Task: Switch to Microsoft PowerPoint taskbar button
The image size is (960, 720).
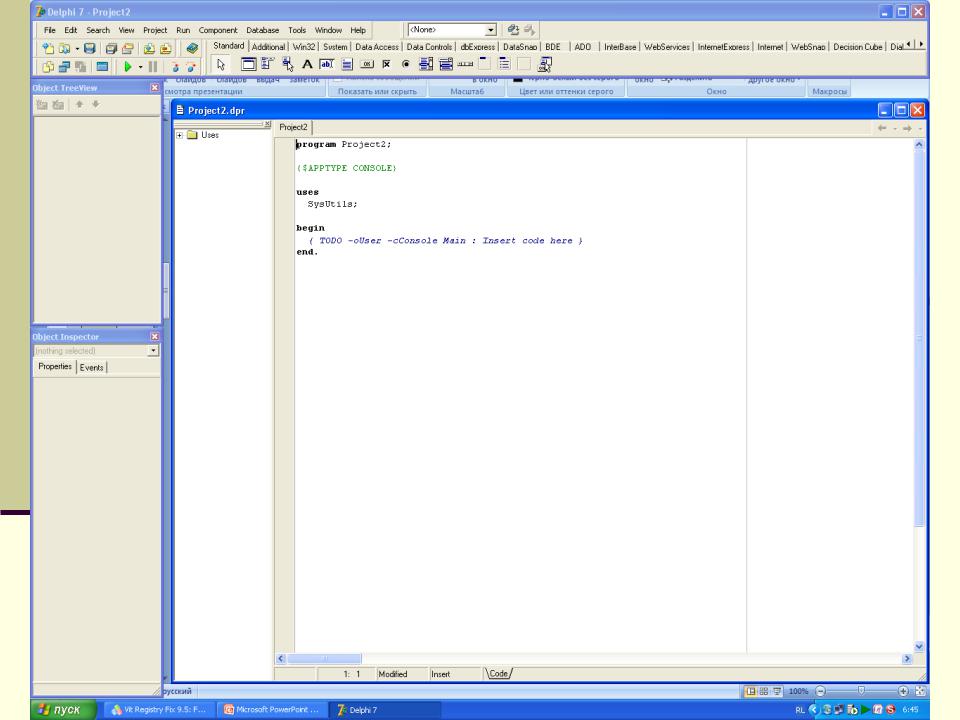Action: [271, 710]
